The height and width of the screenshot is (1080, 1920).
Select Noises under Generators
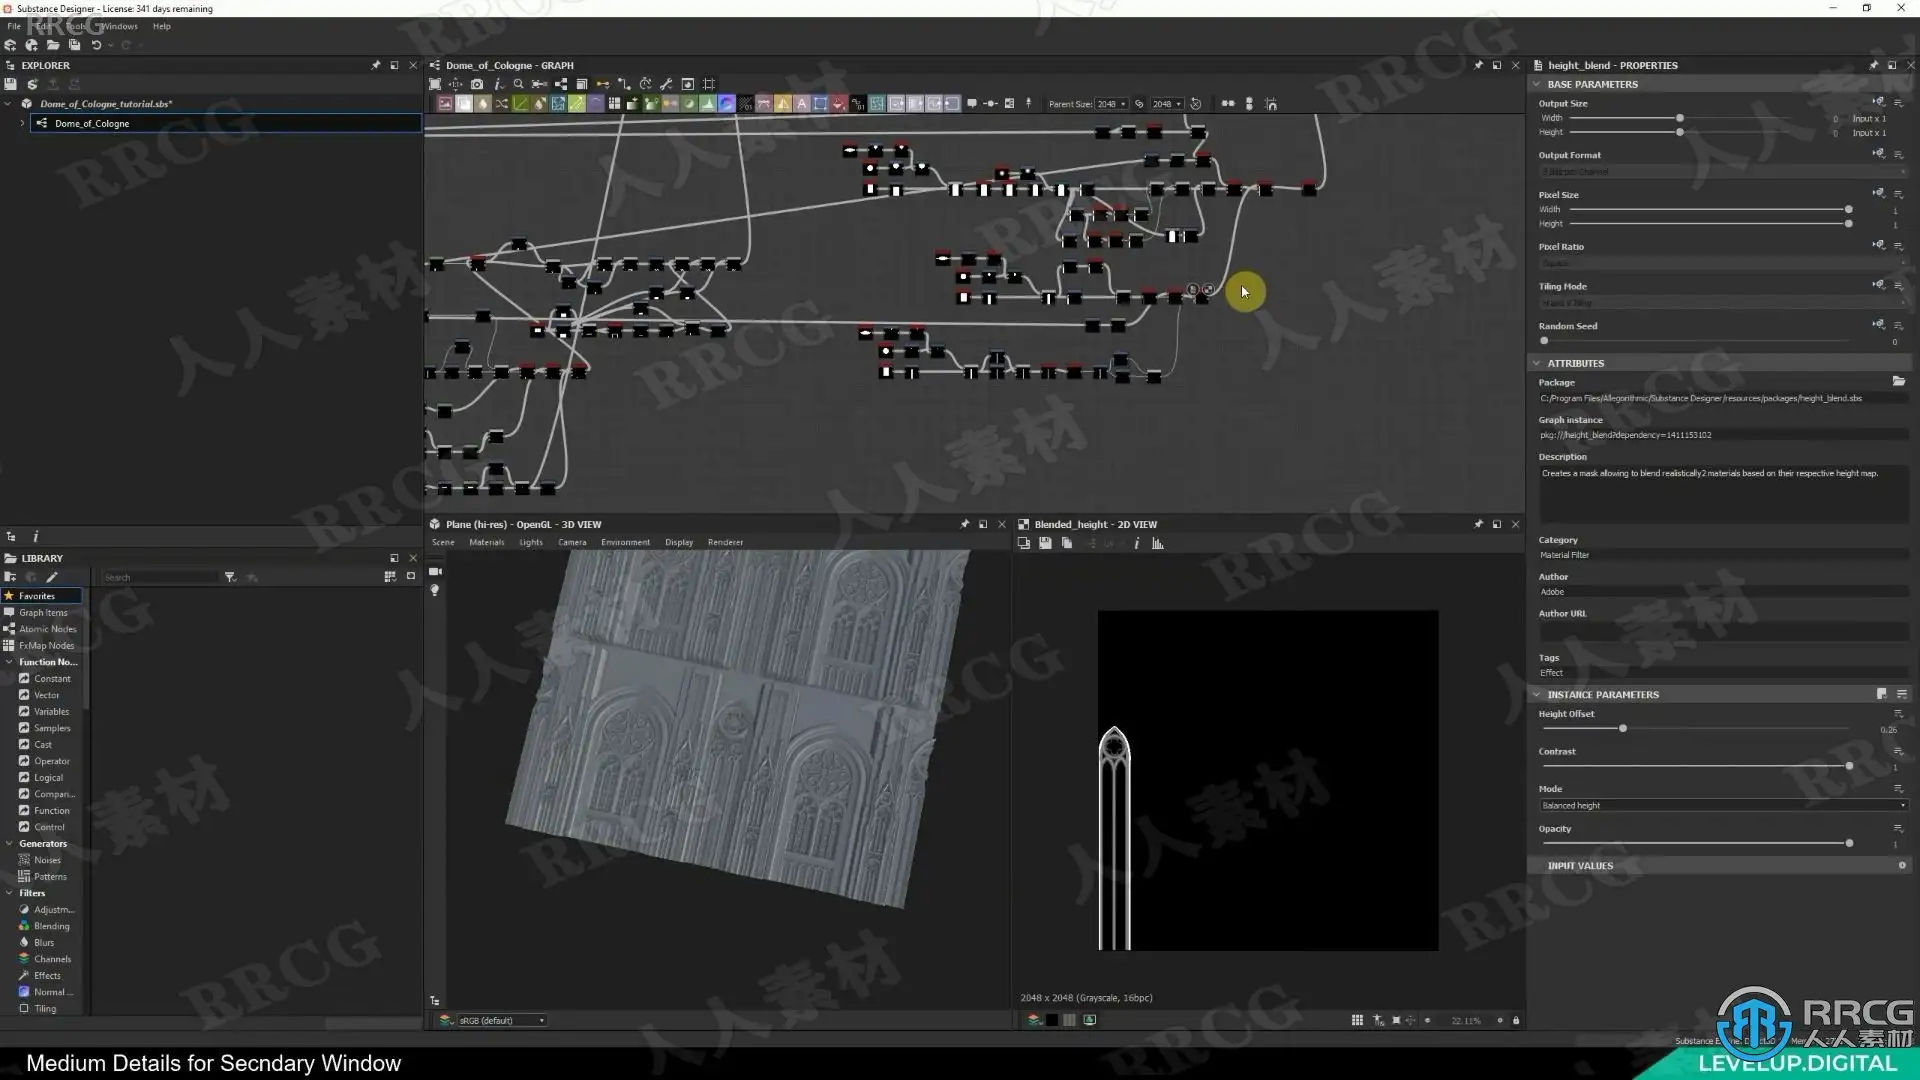click(x=47, y=860)
